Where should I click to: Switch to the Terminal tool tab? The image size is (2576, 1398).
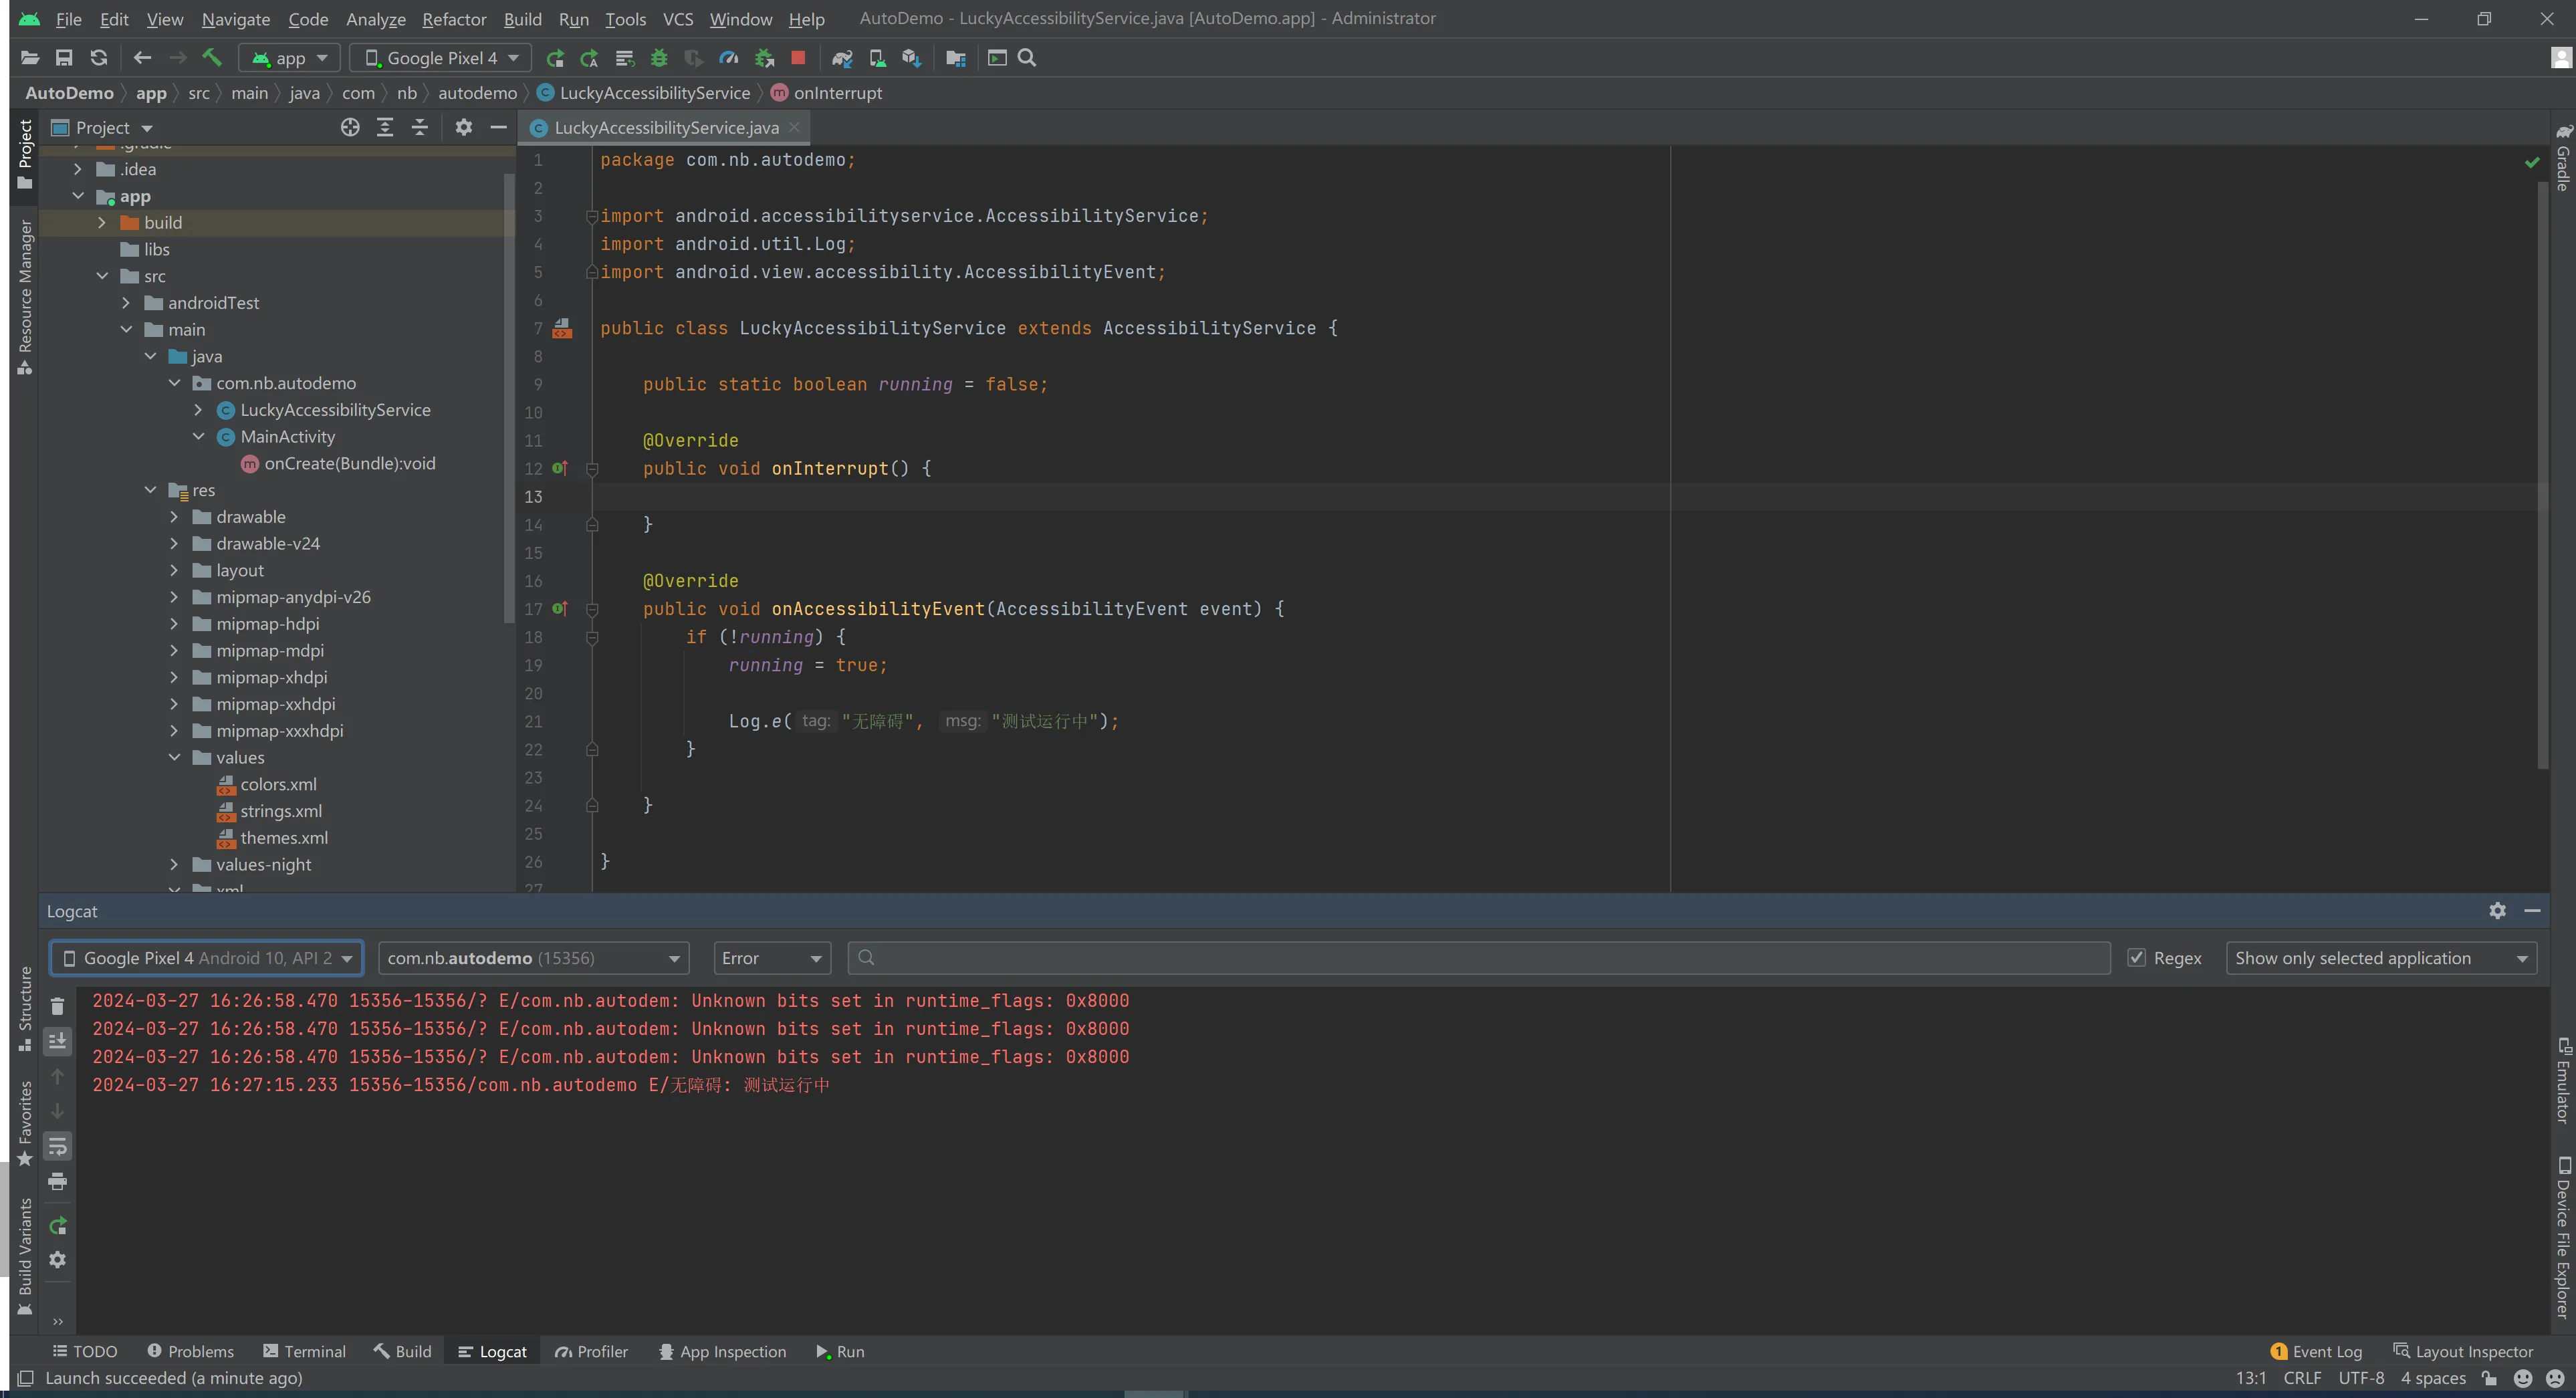[x=304, y=1351]
